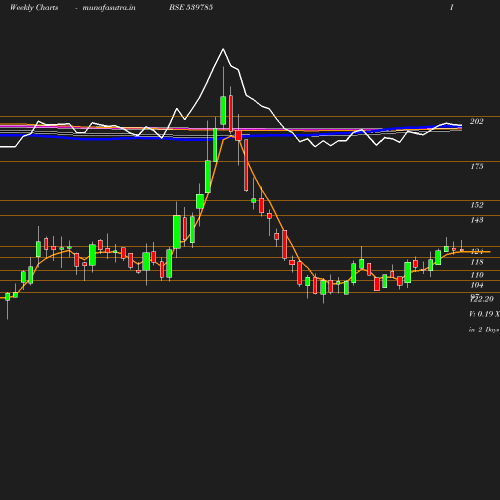Click the '110' price level label
The image size is (500, 500).
(x=477, y=275)
